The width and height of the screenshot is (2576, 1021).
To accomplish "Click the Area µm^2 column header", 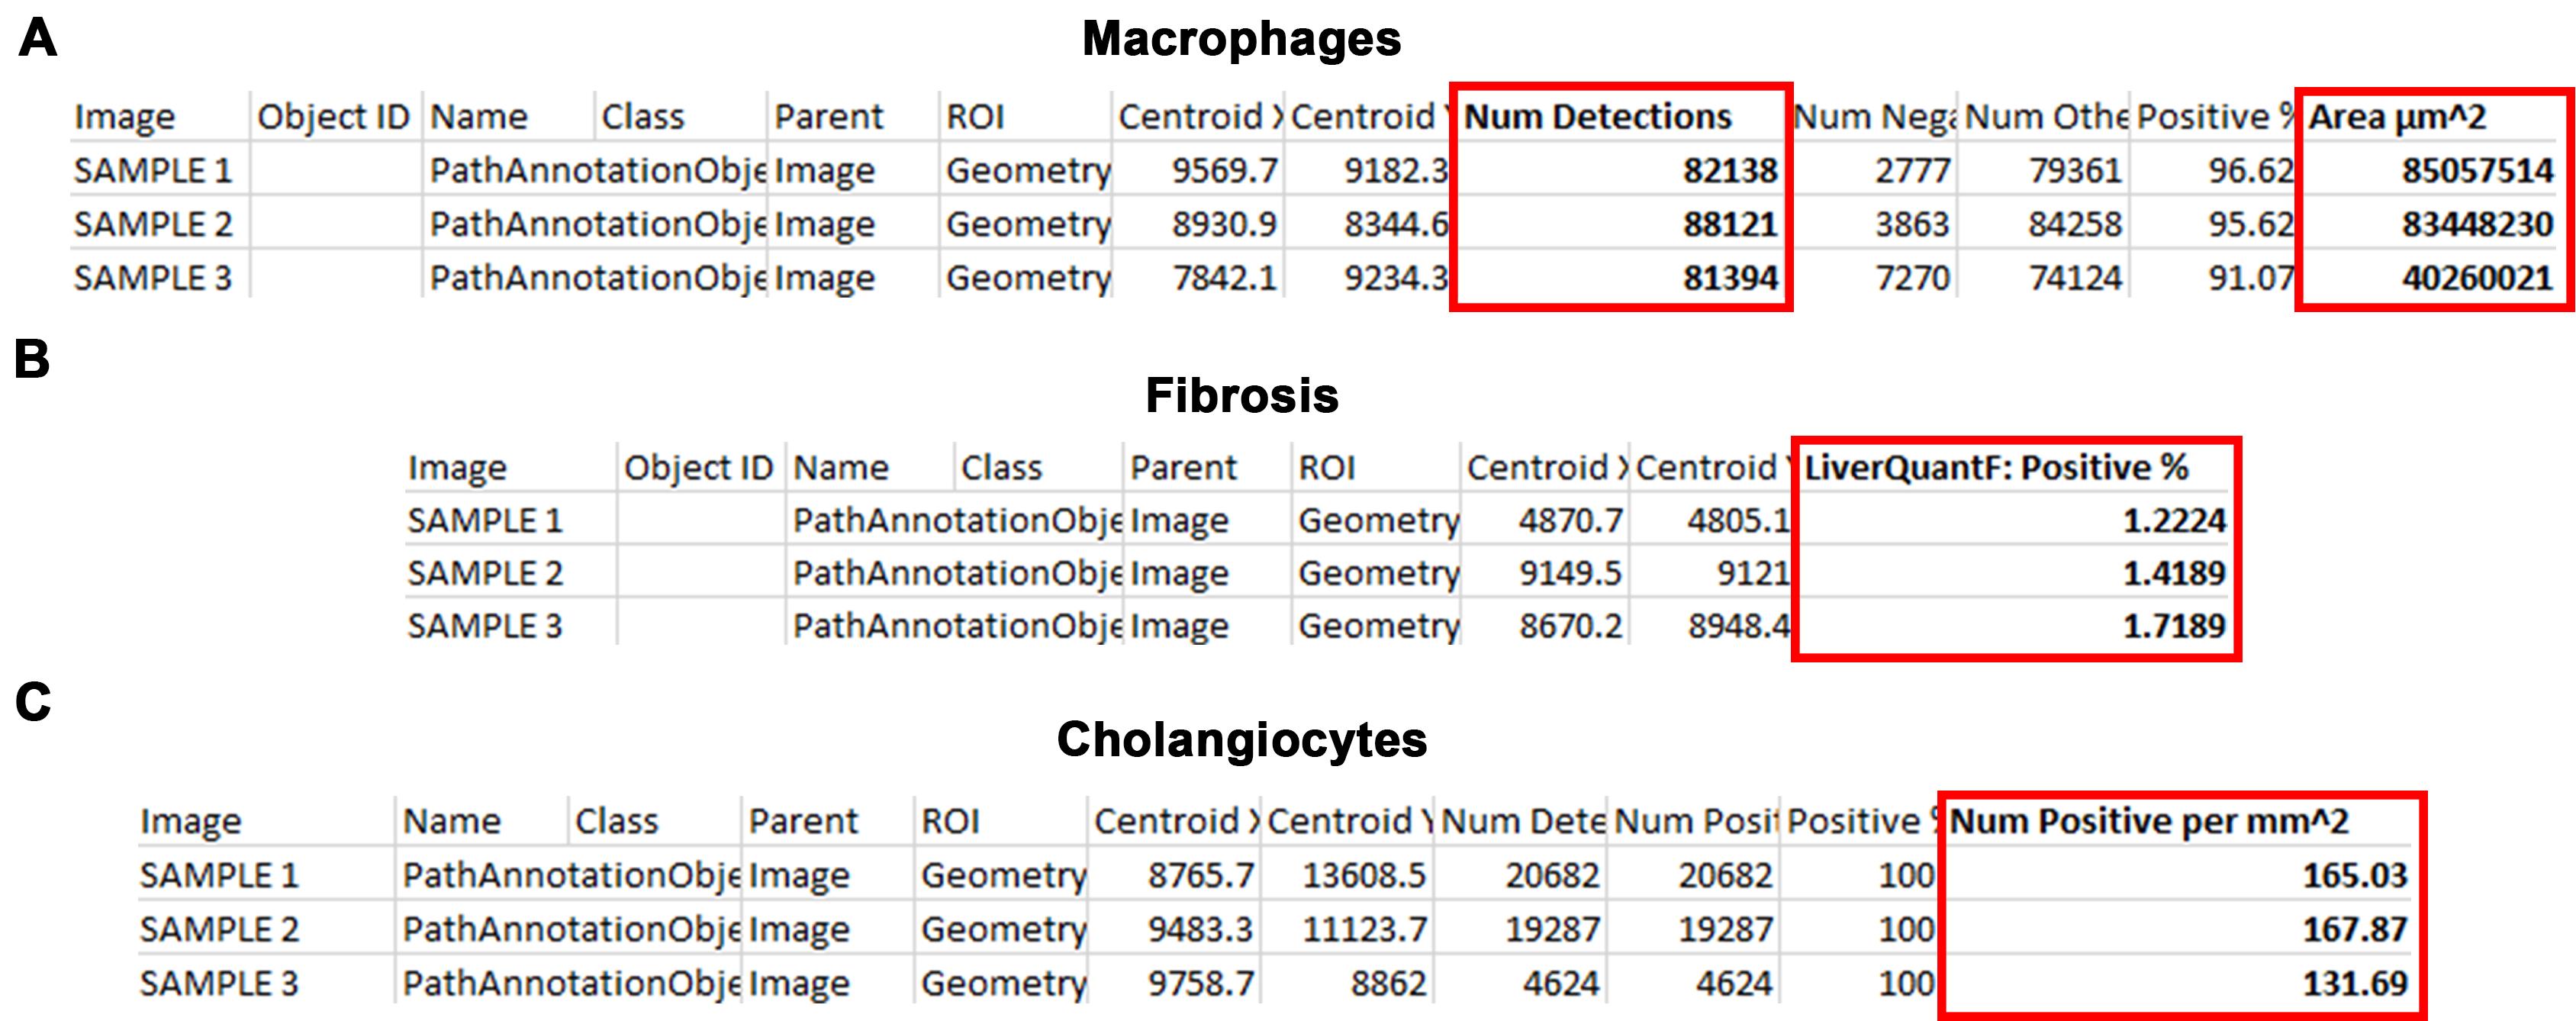I will [x=2396, y=117].
